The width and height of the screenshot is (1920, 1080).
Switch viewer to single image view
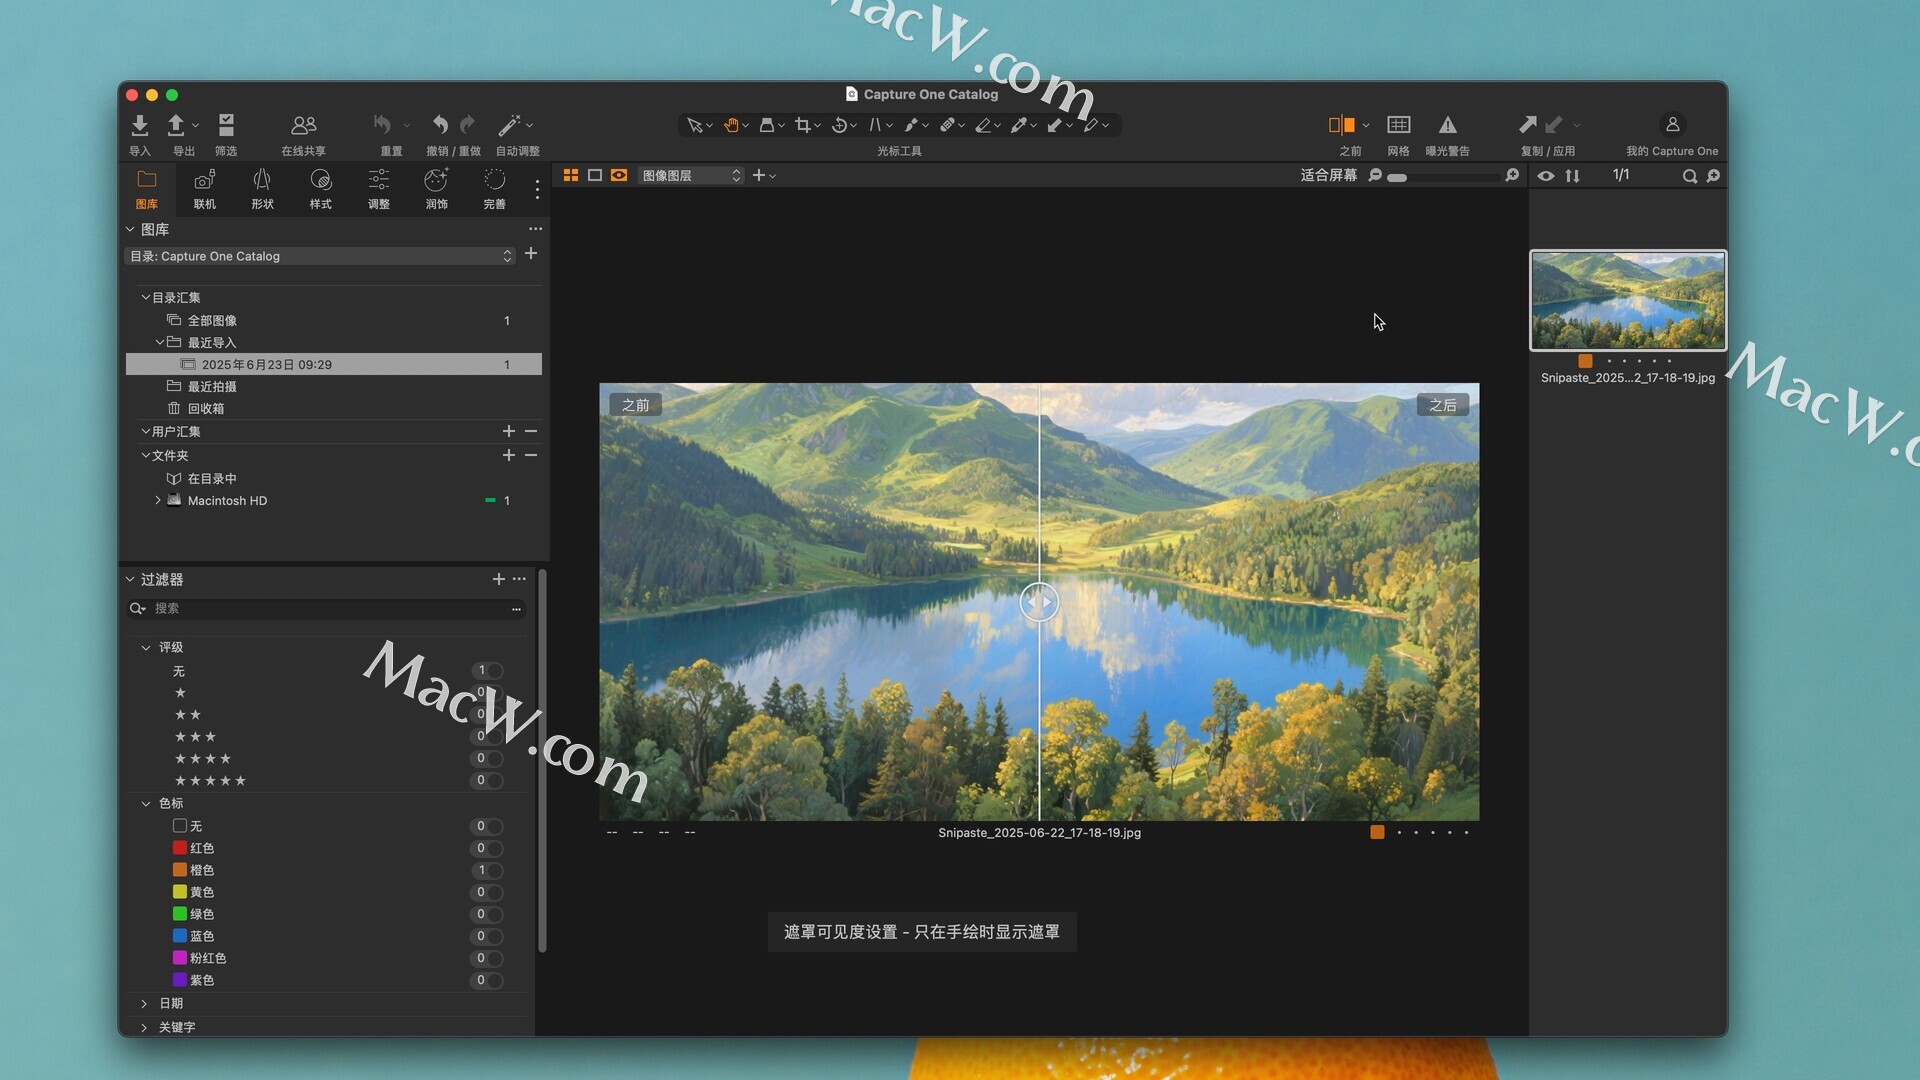(595, 175)
